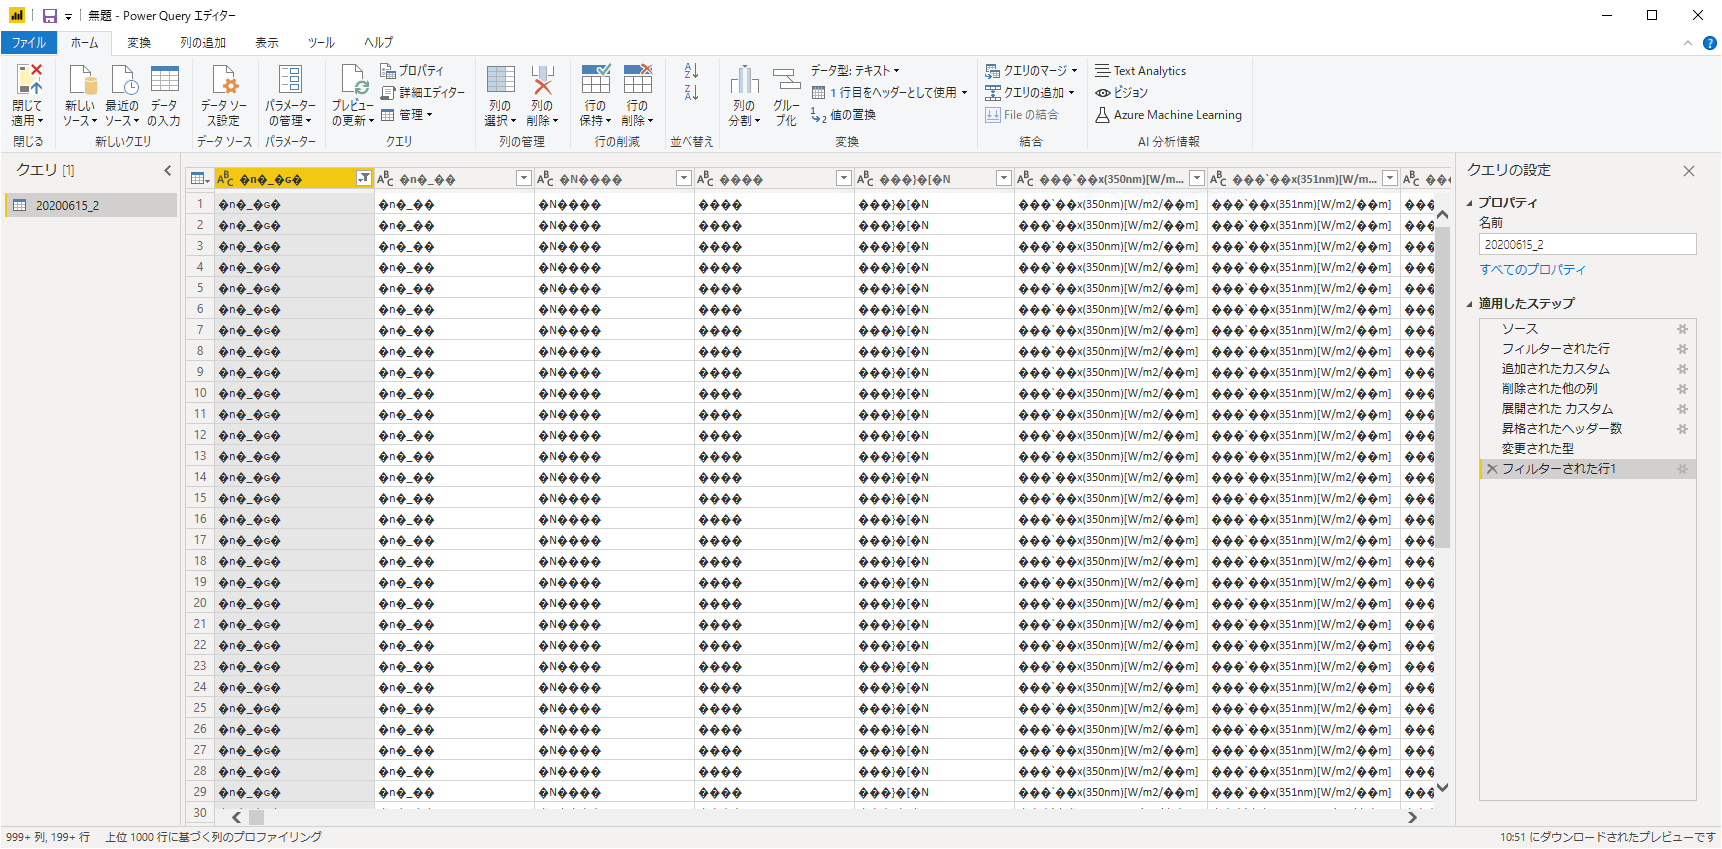Click the Group By (グループ化) icon
Image resolution: width=1722 pixels, height=849 pixels.
786,82
